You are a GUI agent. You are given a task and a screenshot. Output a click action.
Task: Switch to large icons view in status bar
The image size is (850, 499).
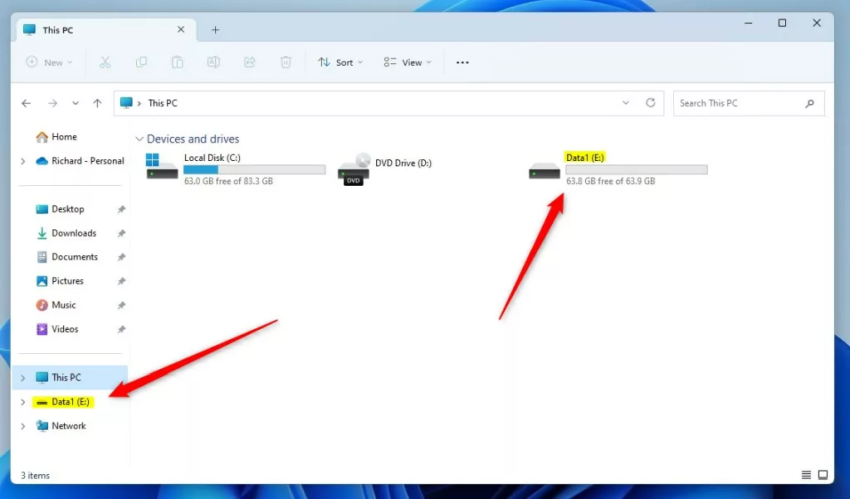823,475
